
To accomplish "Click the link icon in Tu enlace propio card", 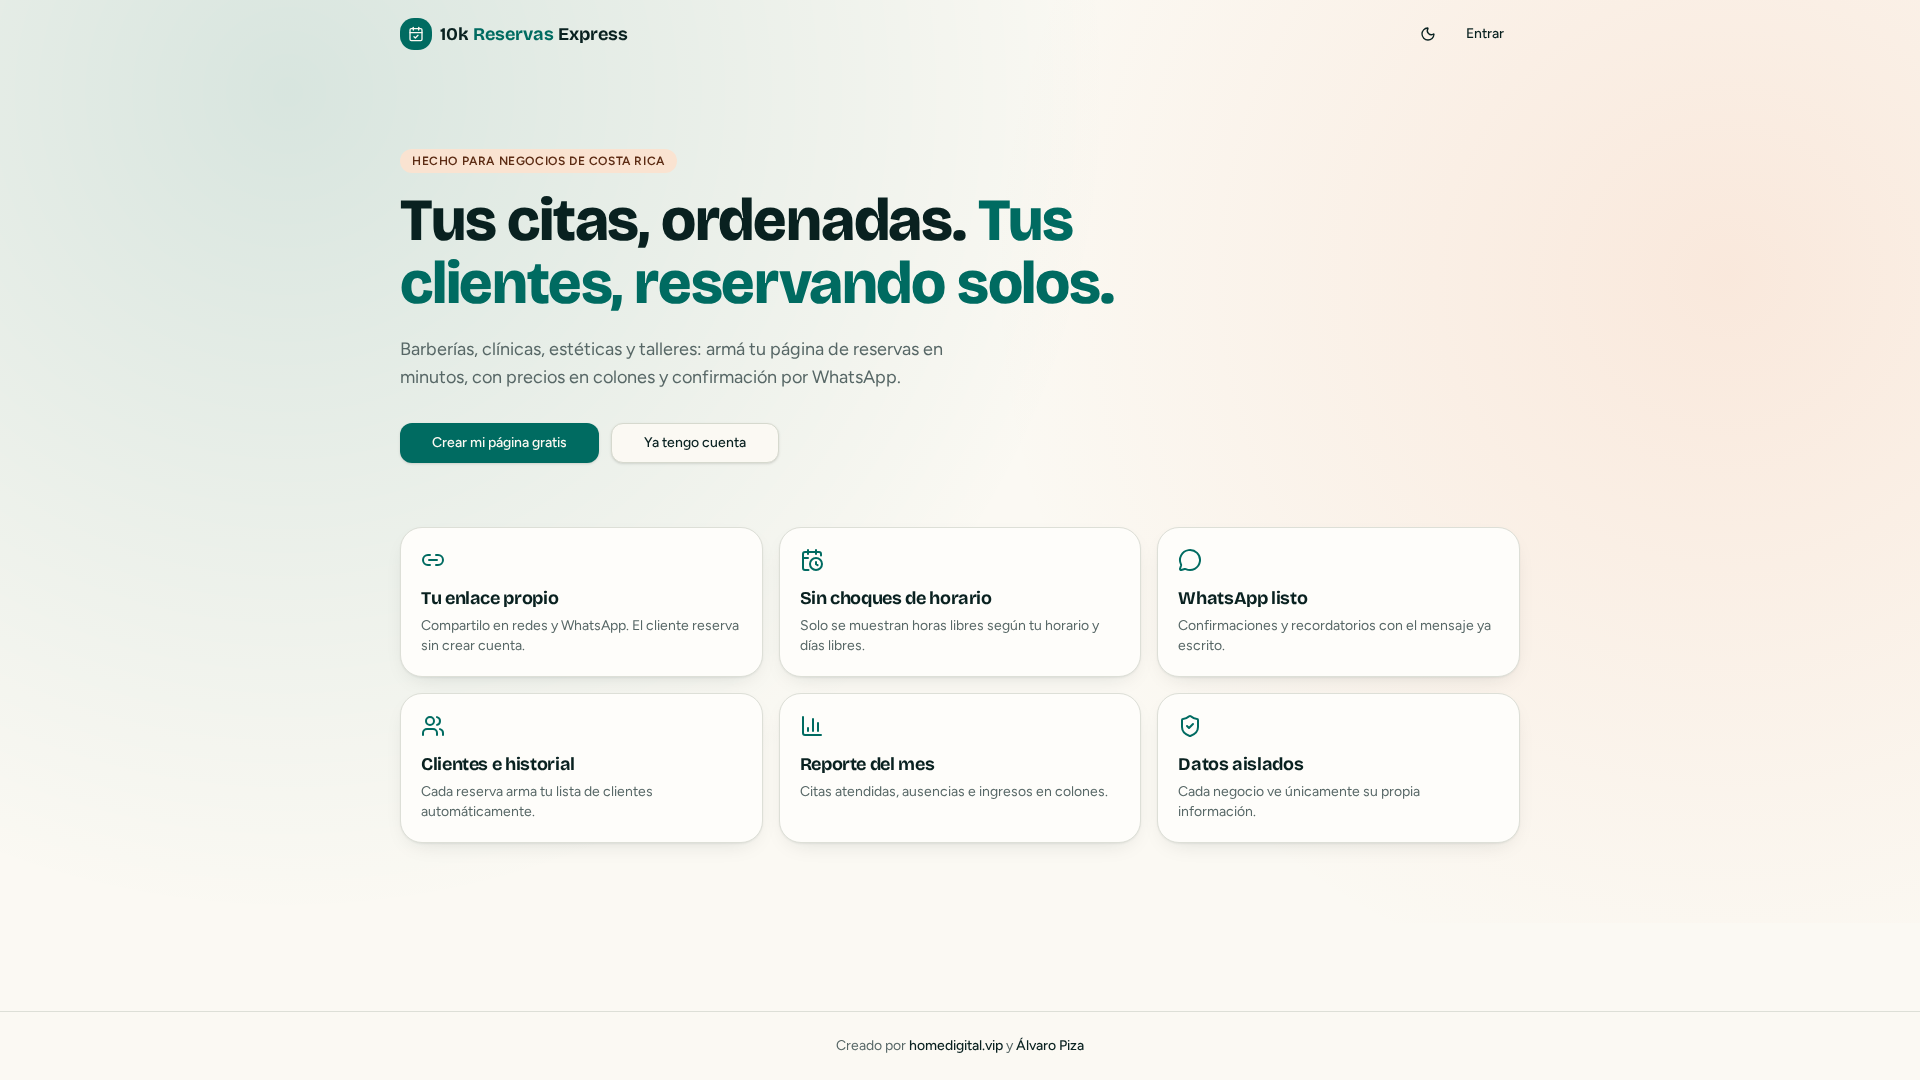I will click(433, 560).
